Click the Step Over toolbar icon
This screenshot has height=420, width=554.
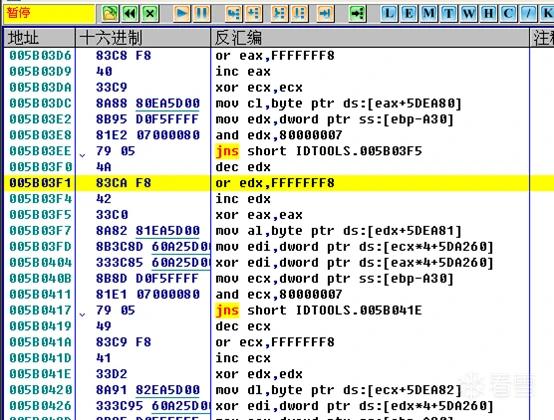click(x=254, y=14)
